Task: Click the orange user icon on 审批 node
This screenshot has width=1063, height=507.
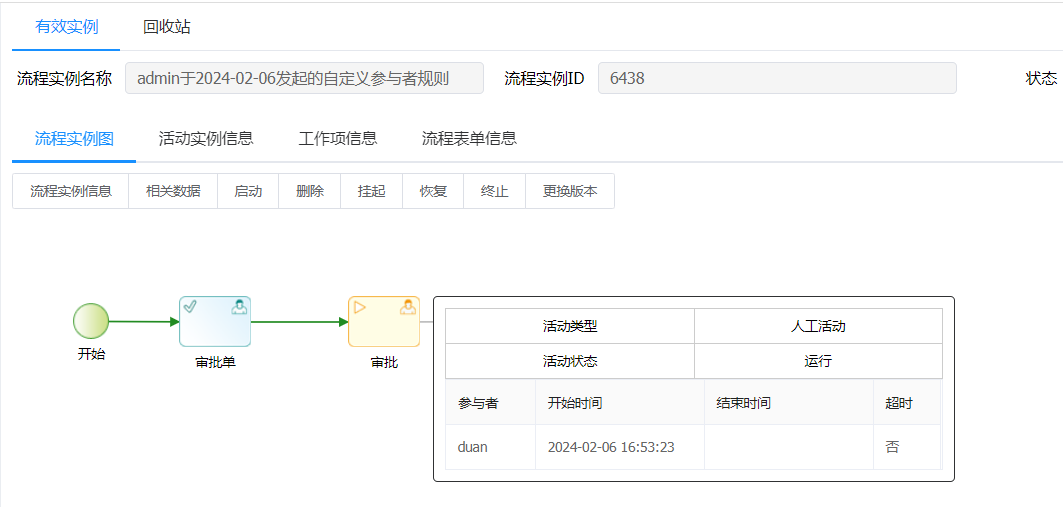Action: 408,306
